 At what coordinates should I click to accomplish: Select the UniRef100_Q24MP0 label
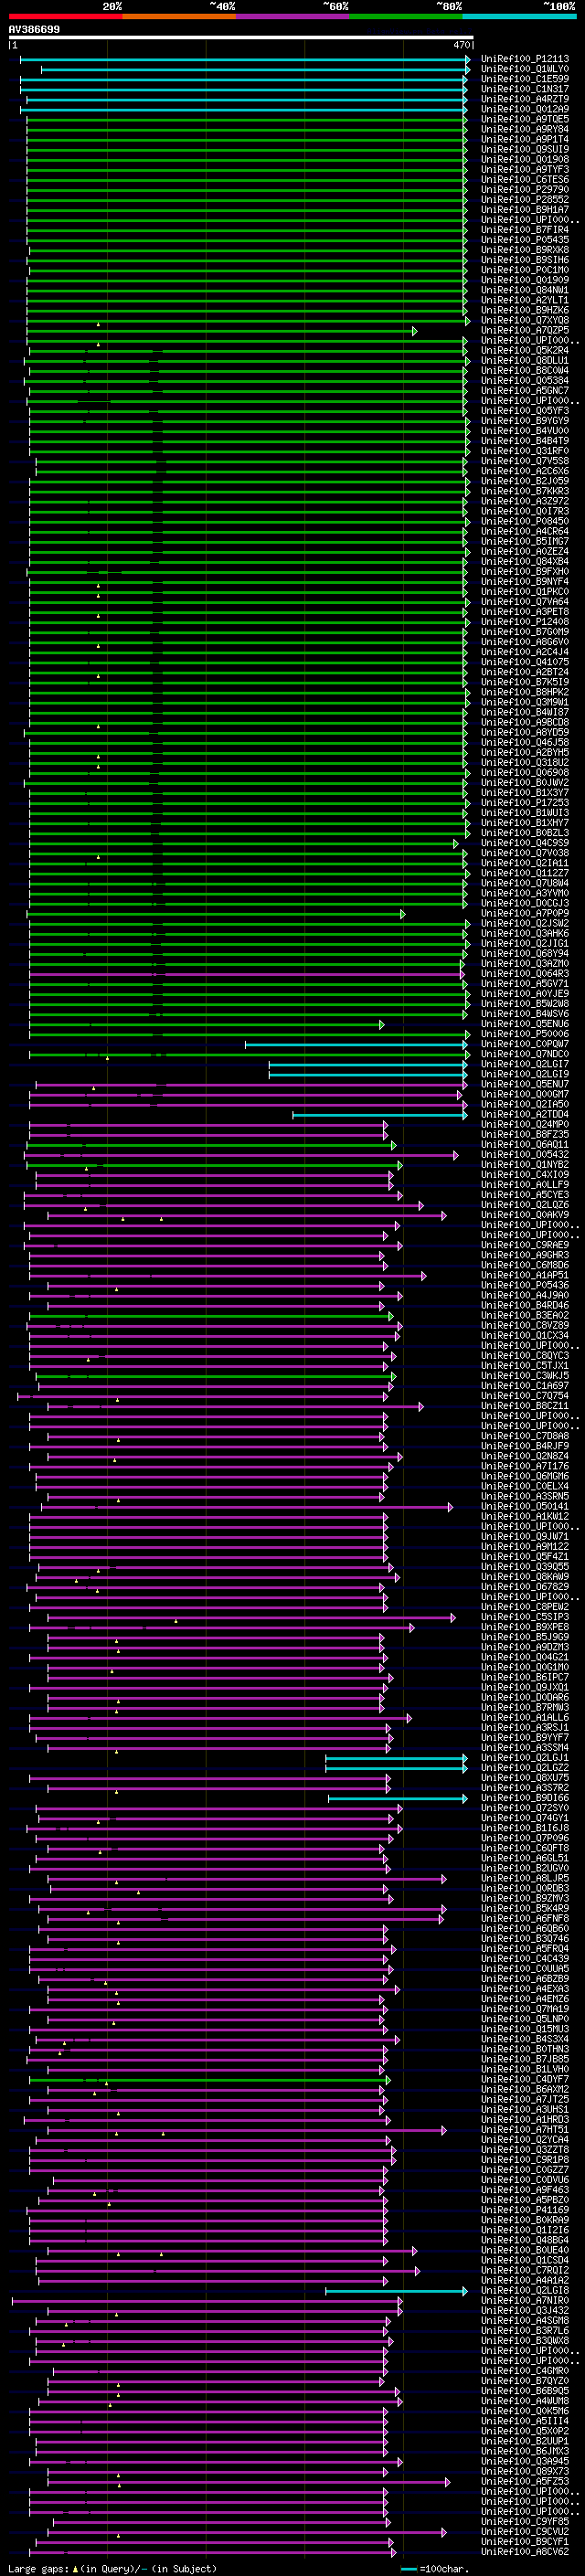[x=525, y=1124]
